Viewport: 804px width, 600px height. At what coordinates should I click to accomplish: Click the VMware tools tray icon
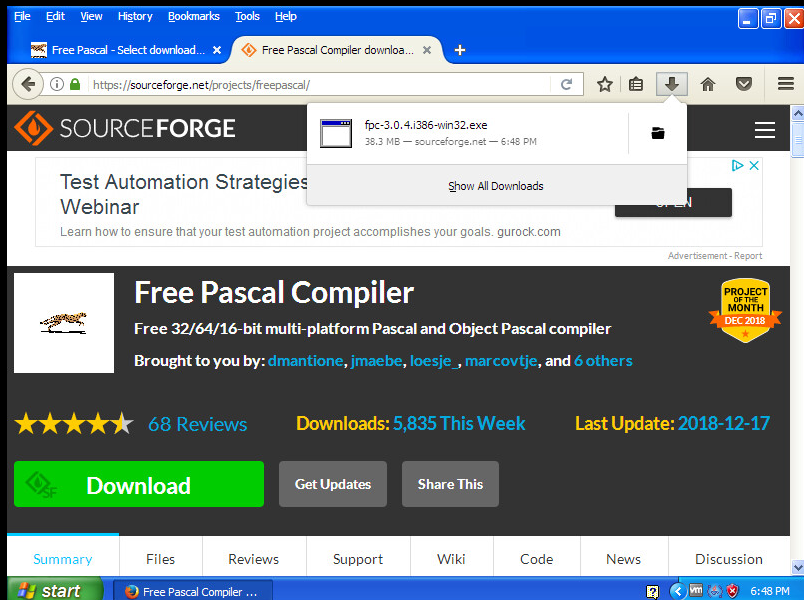coord(696,591)
